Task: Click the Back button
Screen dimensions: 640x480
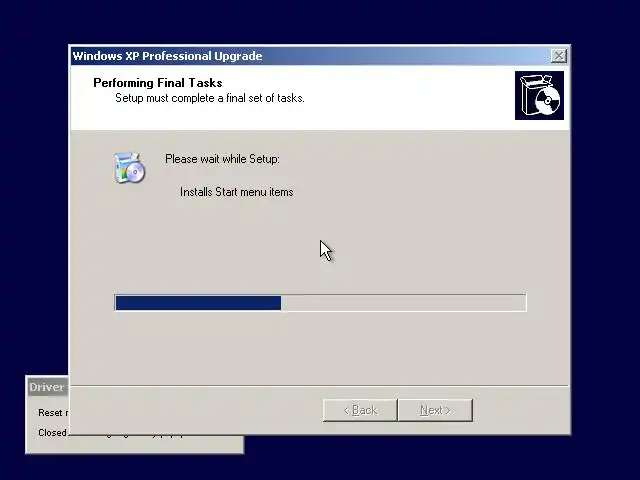Action: (360, 410)
